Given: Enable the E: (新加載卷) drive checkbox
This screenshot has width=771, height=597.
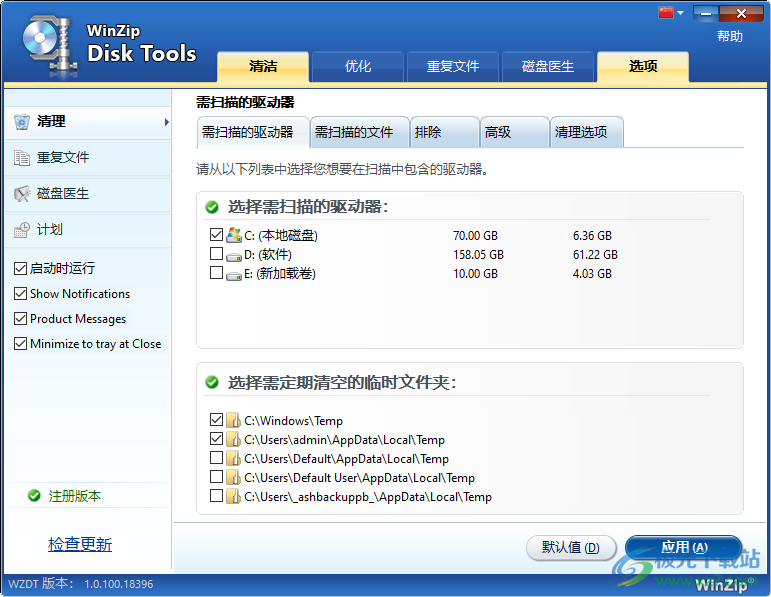Looking at the screenshot, I should 216,272.
